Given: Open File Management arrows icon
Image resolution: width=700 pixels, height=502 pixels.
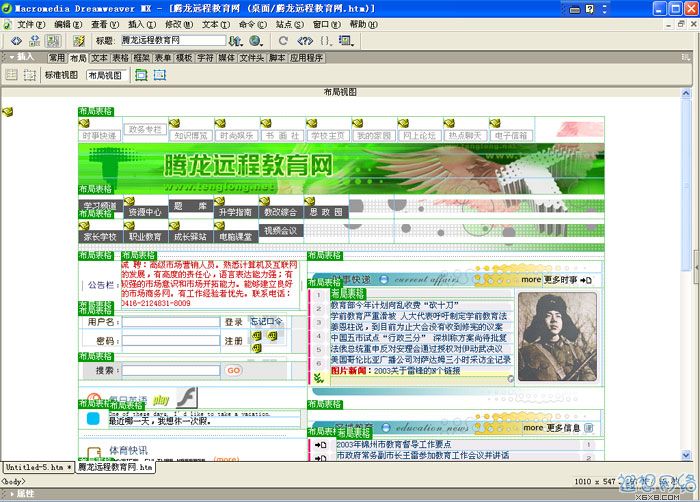Looking at the screenshot, I should click(235, 41).
